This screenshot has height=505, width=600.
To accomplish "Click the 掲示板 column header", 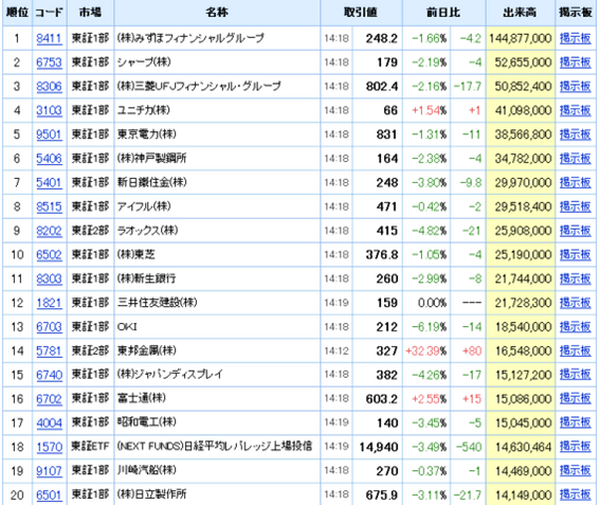I will point(576,13).
